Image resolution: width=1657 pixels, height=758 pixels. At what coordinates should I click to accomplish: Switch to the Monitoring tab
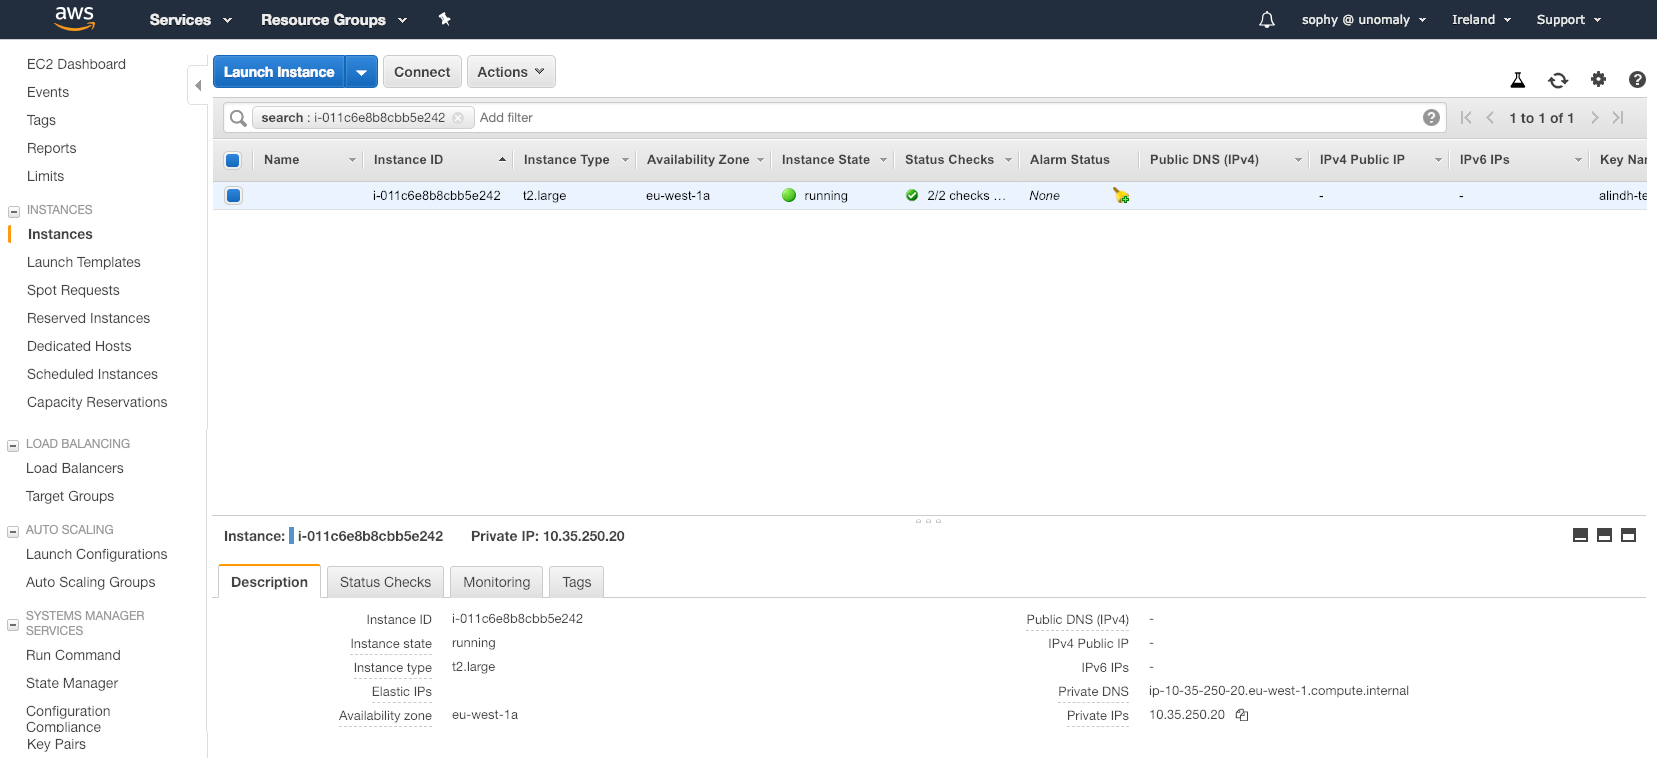(497, 582)
